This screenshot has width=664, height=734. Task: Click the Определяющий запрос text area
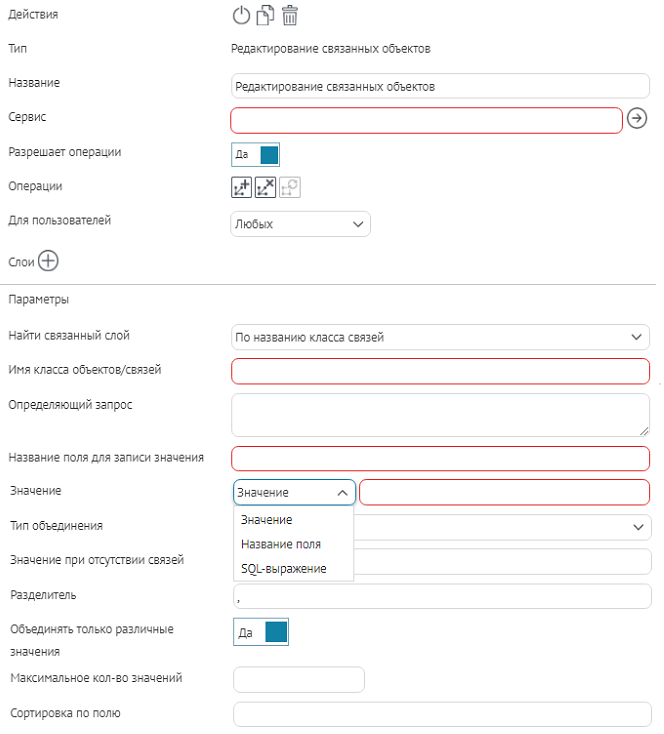click(440, 414)
